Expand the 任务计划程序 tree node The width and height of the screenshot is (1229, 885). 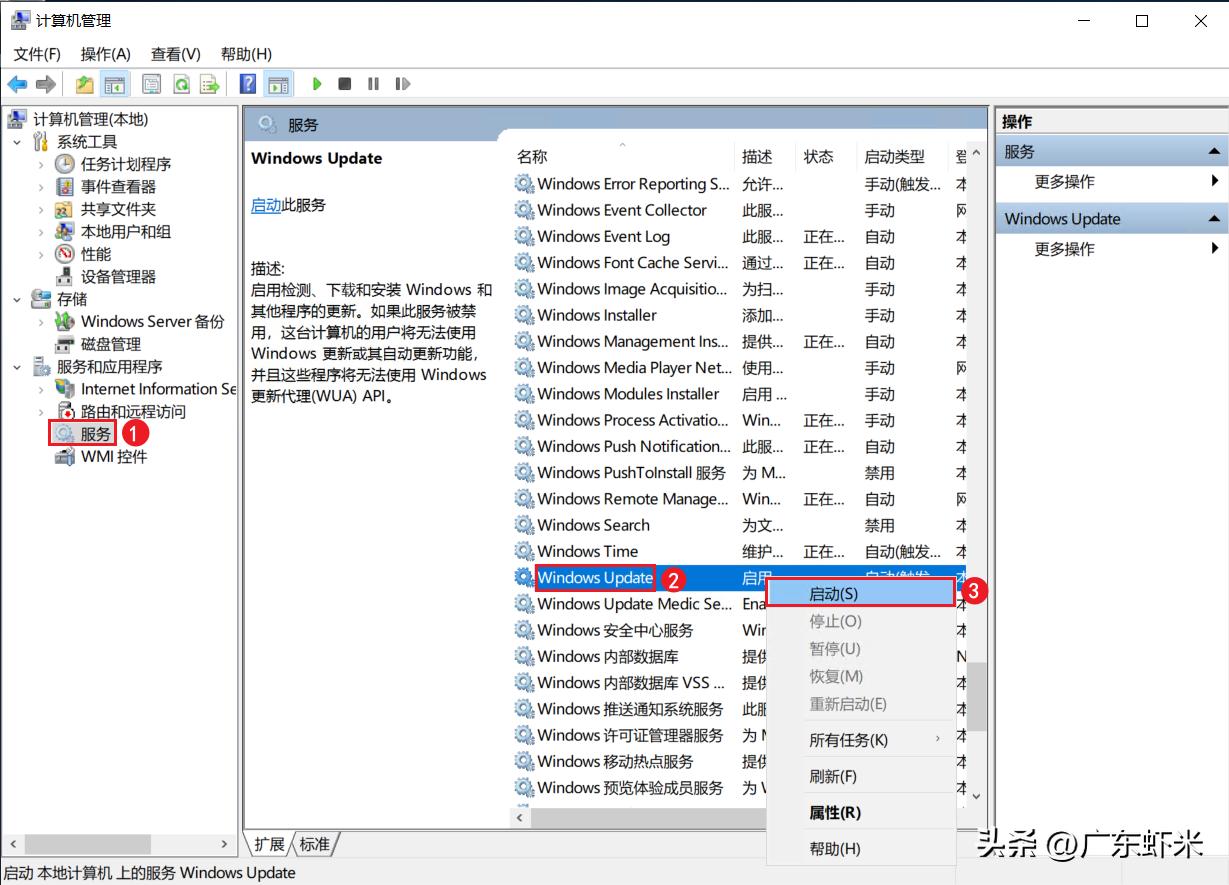click(x=41, y=164)
